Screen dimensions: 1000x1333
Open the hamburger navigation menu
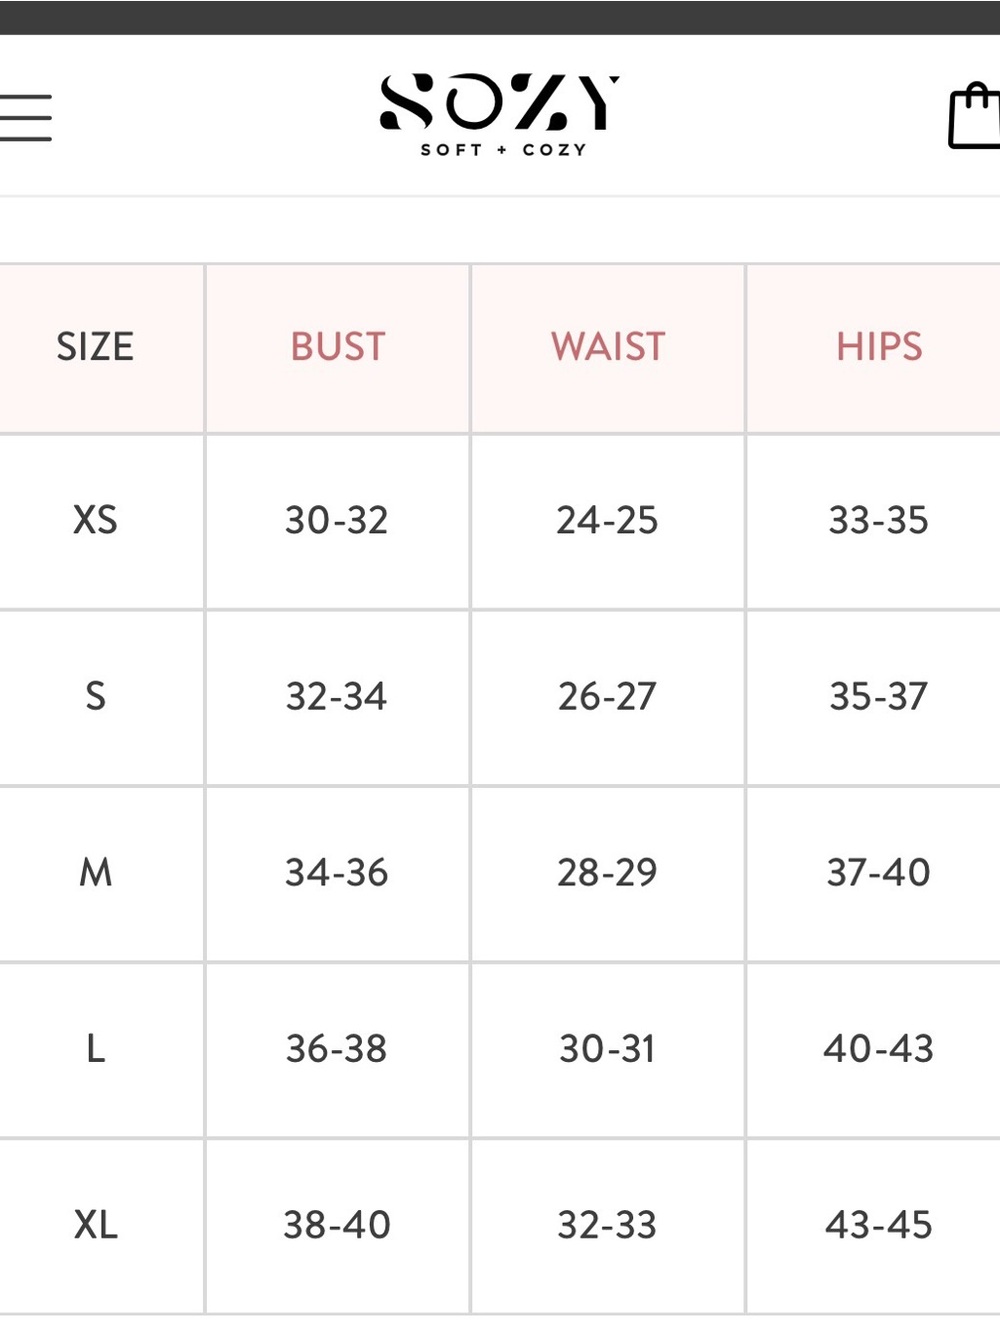tap(24, 118)
